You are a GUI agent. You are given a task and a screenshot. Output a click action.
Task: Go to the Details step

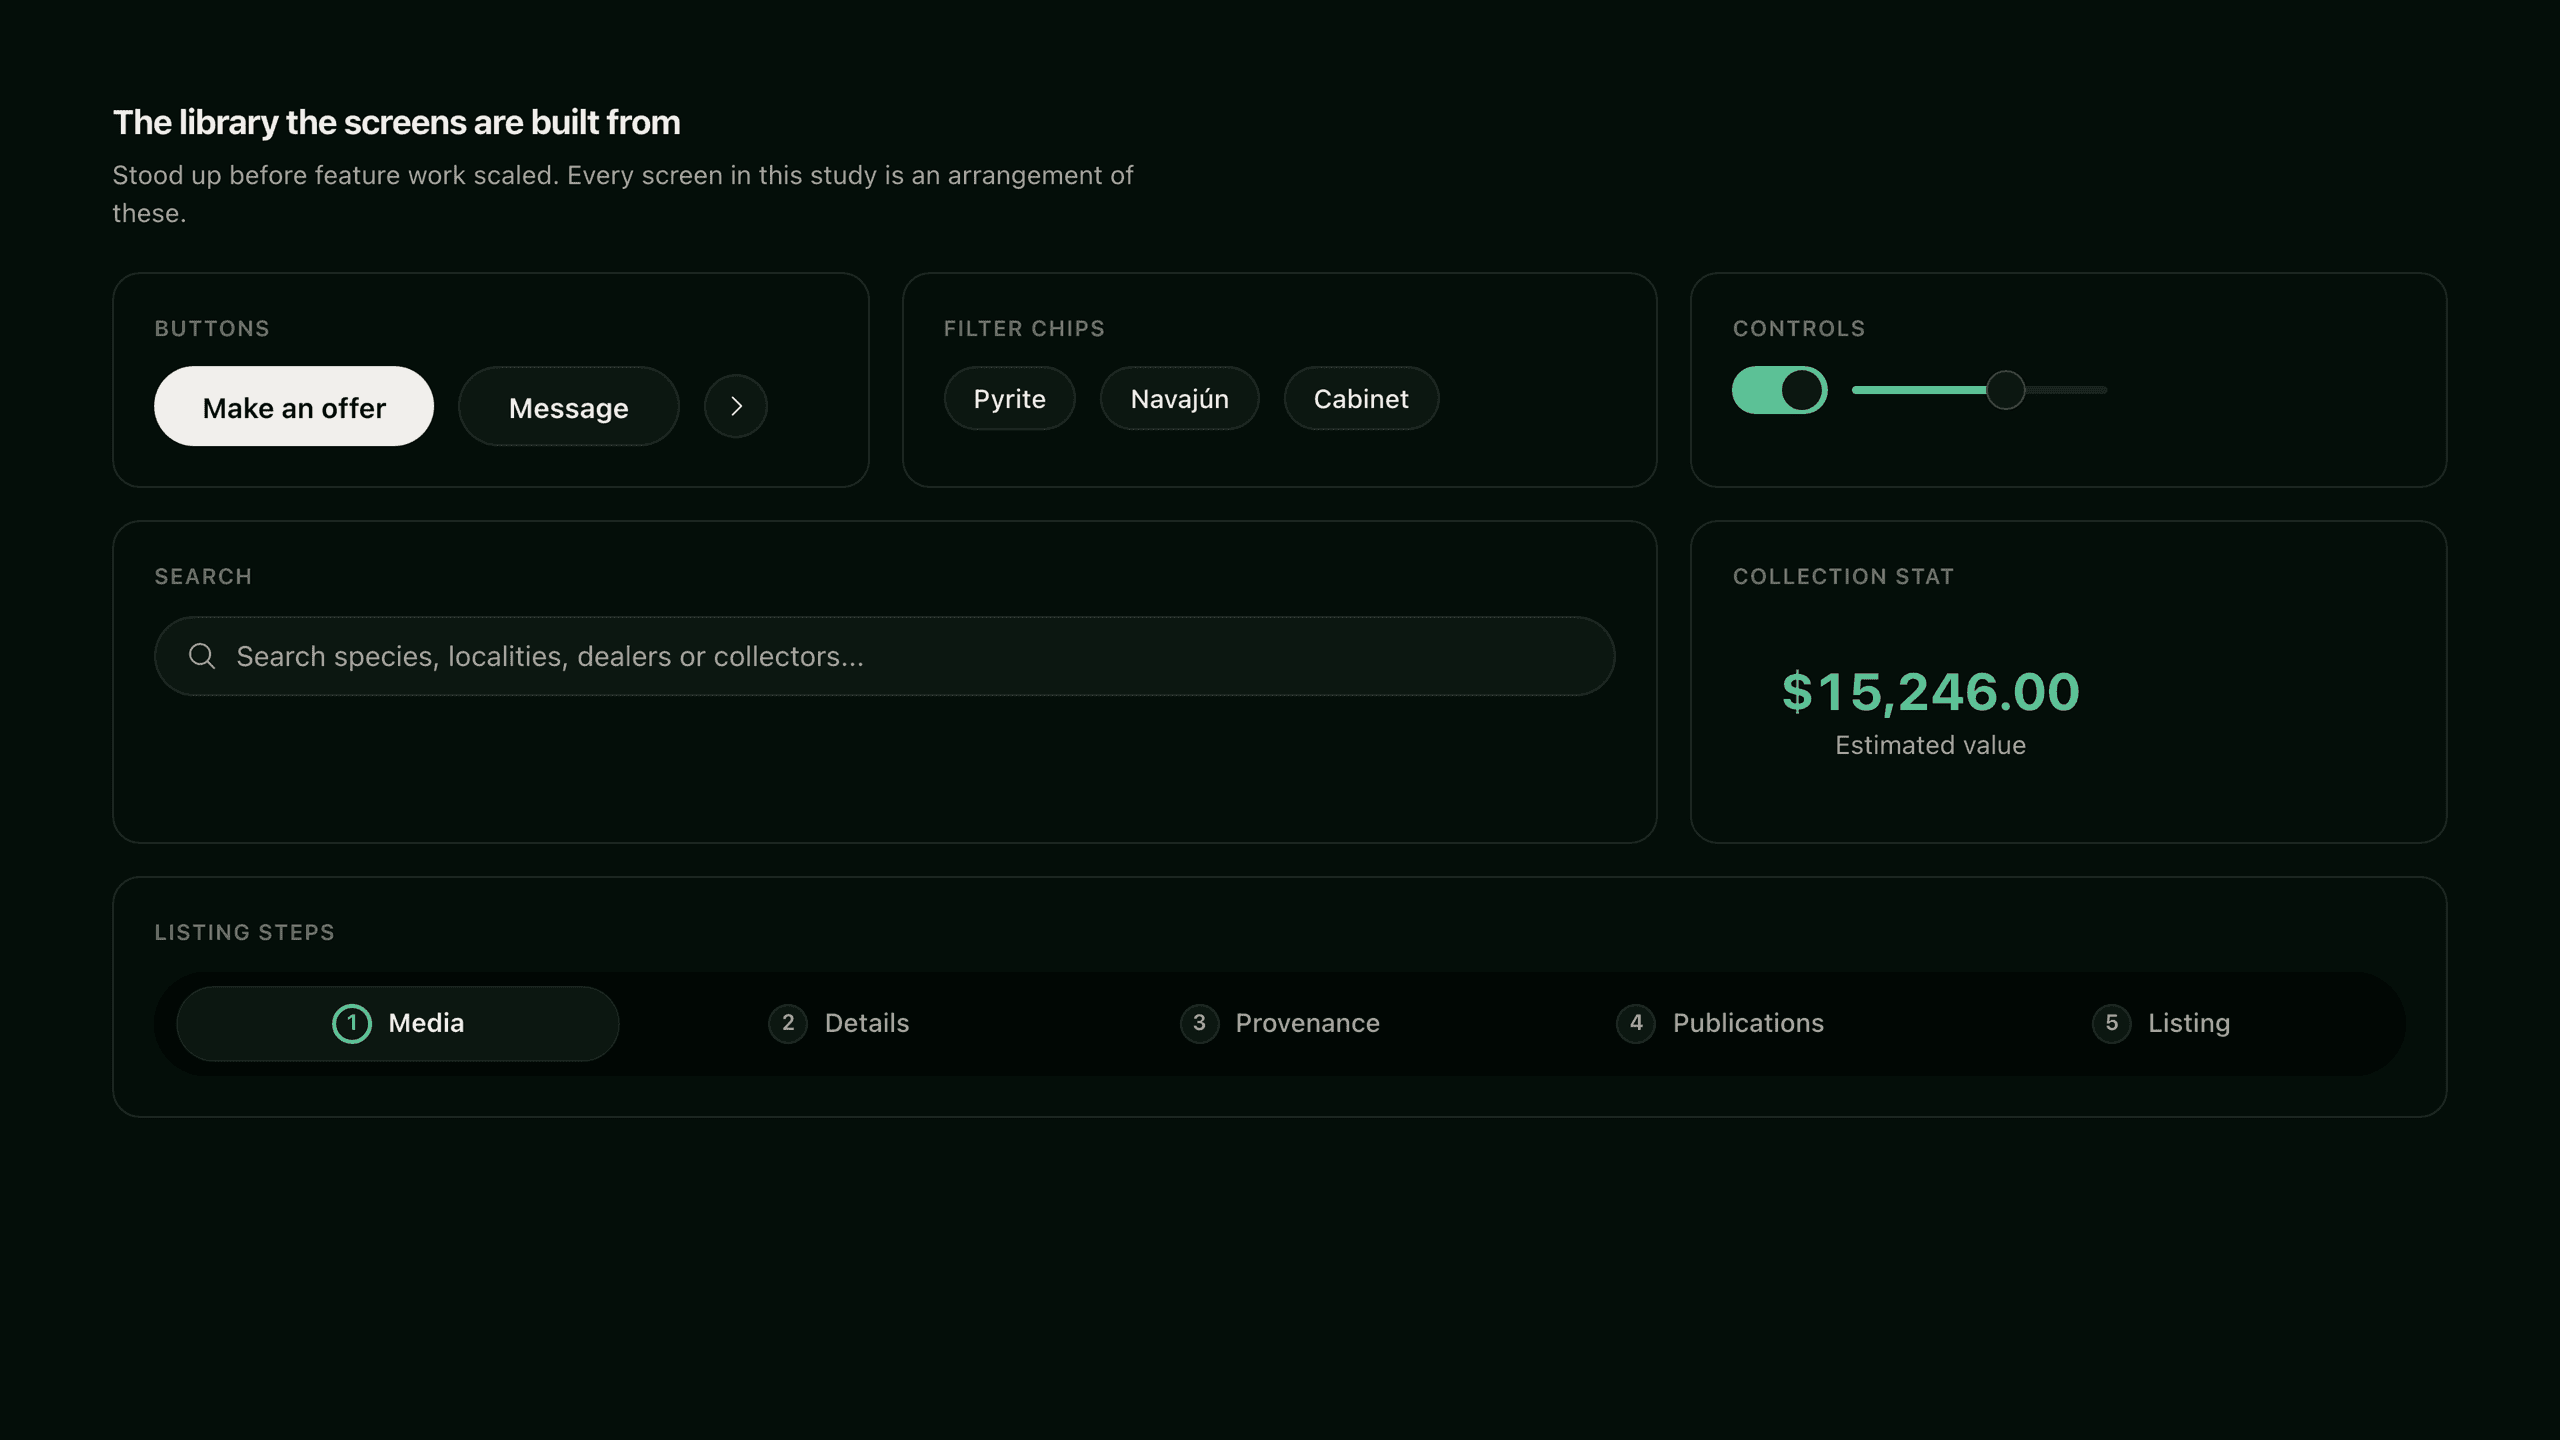click(839, 1023)
